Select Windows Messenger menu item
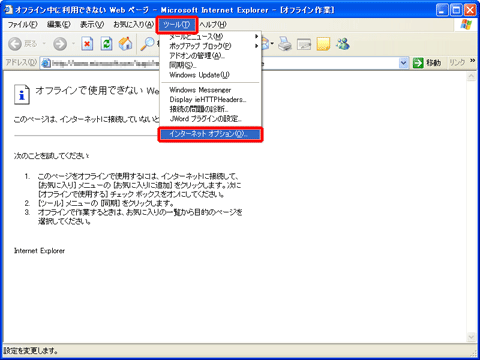Screen dimensions: 480x360 [209, 90]
